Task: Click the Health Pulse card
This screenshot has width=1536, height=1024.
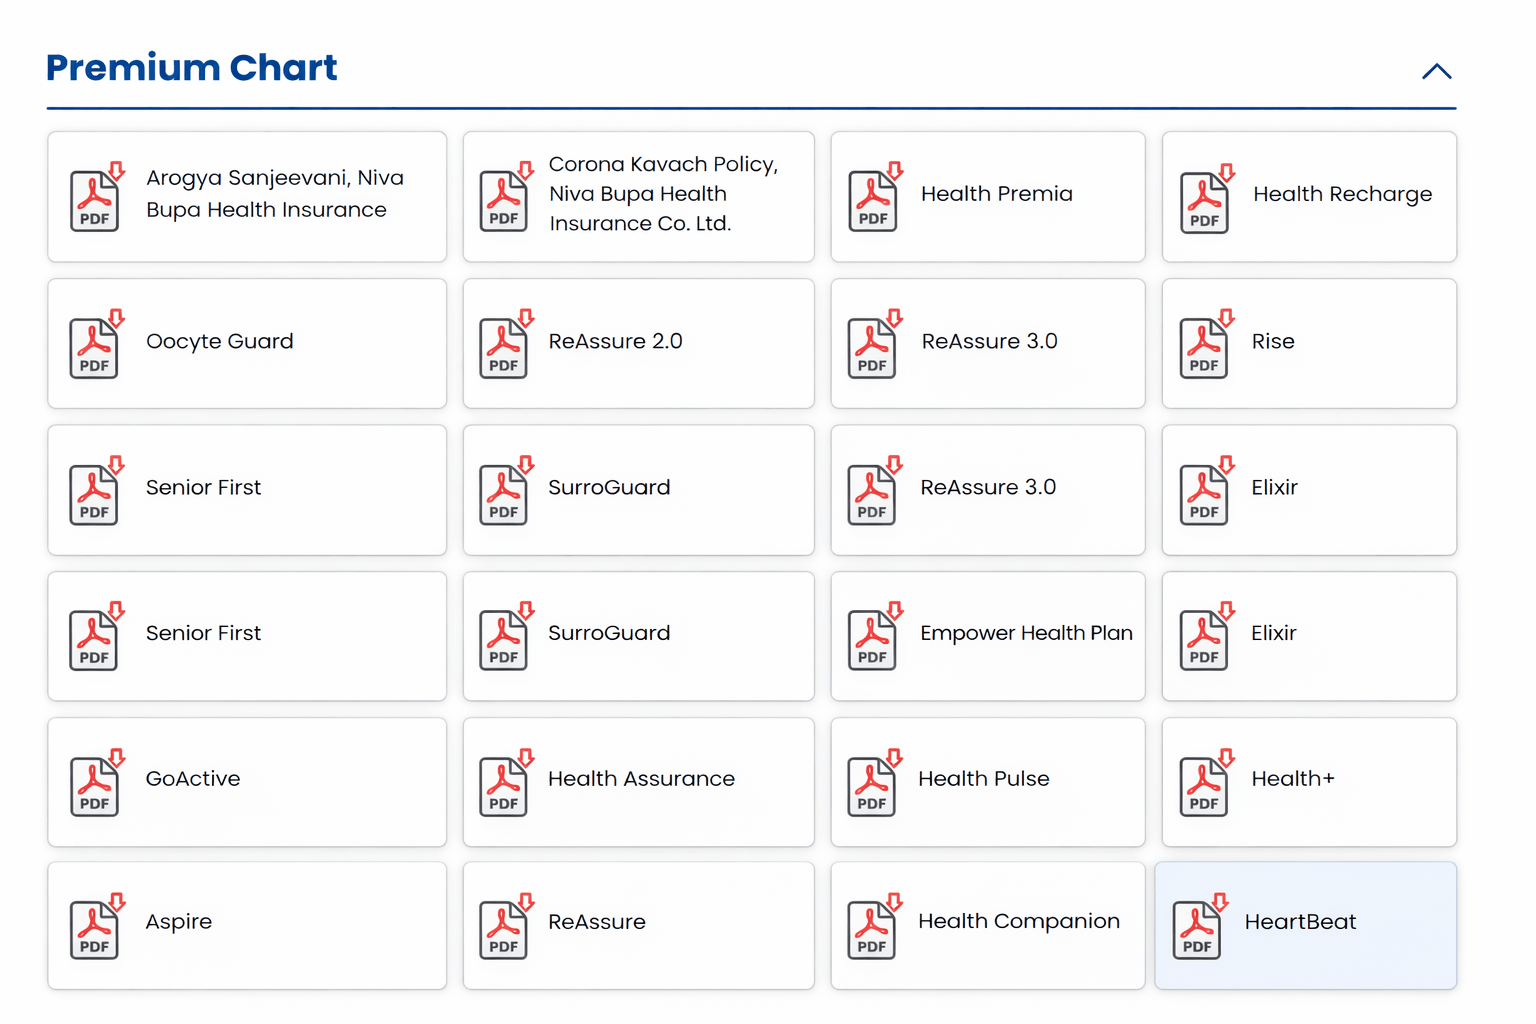Action: 987,782
